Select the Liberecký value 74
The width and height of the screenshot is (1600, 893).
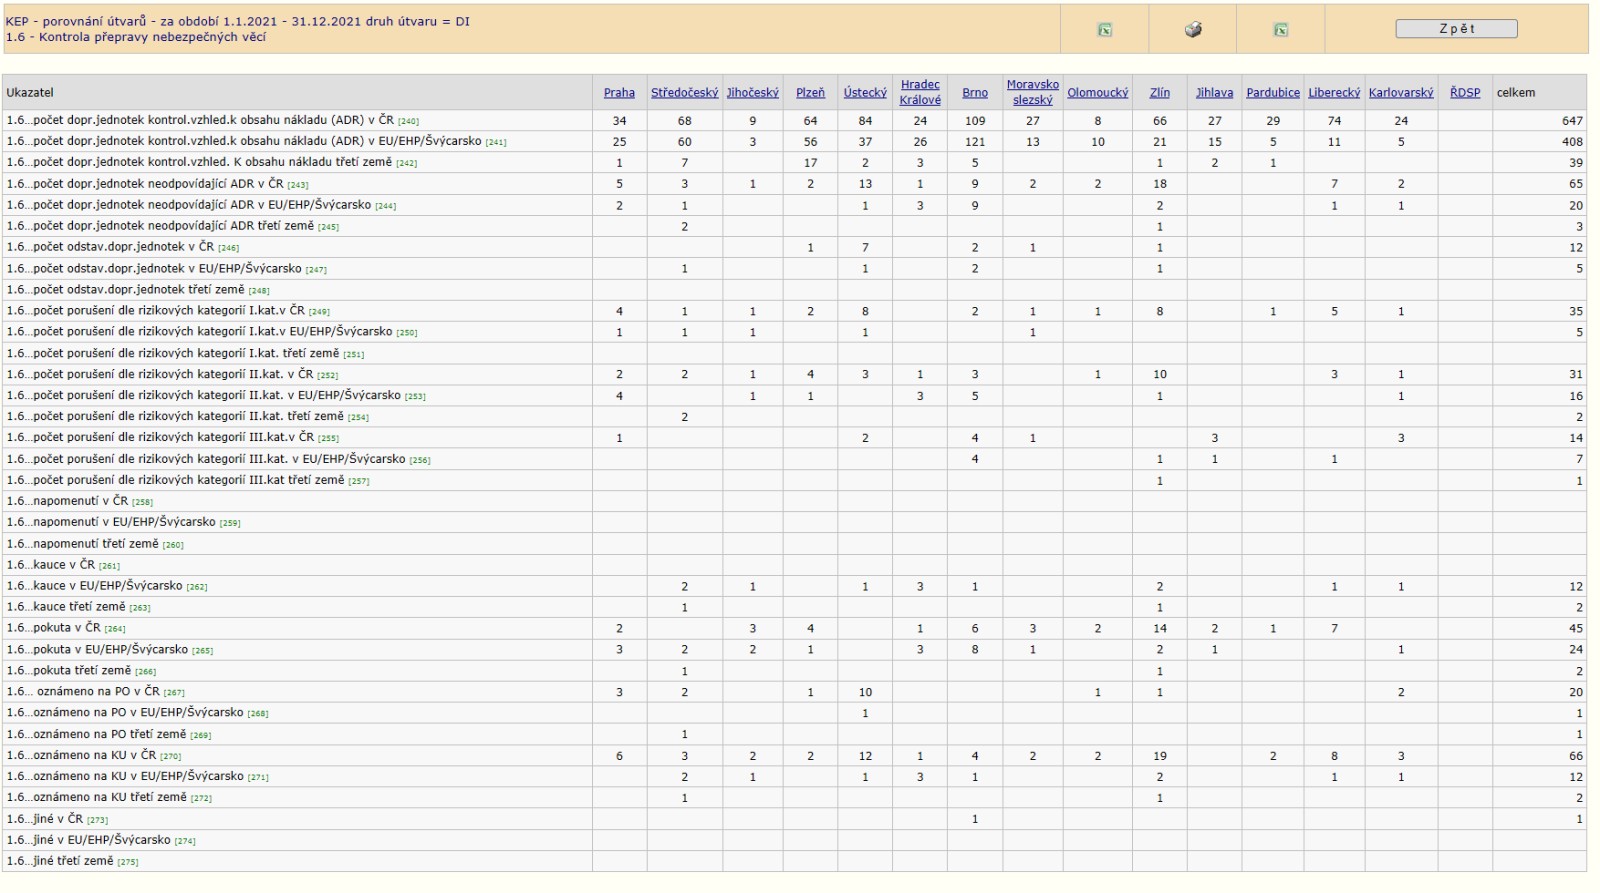click(x=1334, y=121)
